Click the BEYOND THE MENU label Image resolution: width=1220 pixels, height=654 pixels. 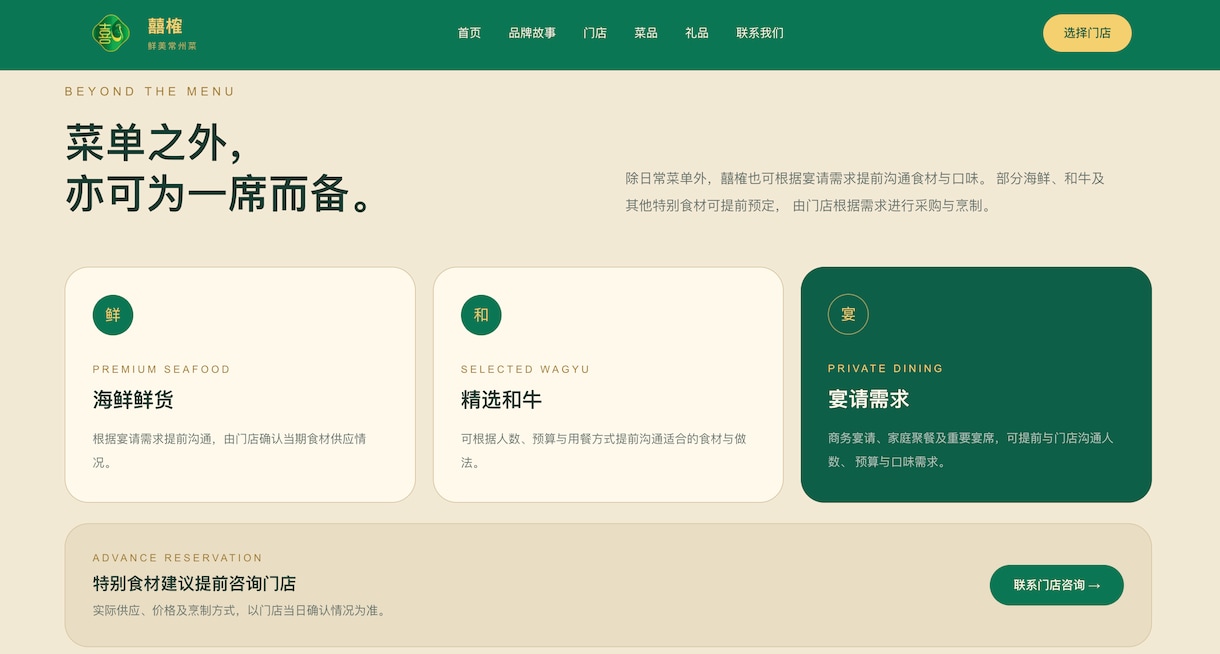[x=150, y=91]
